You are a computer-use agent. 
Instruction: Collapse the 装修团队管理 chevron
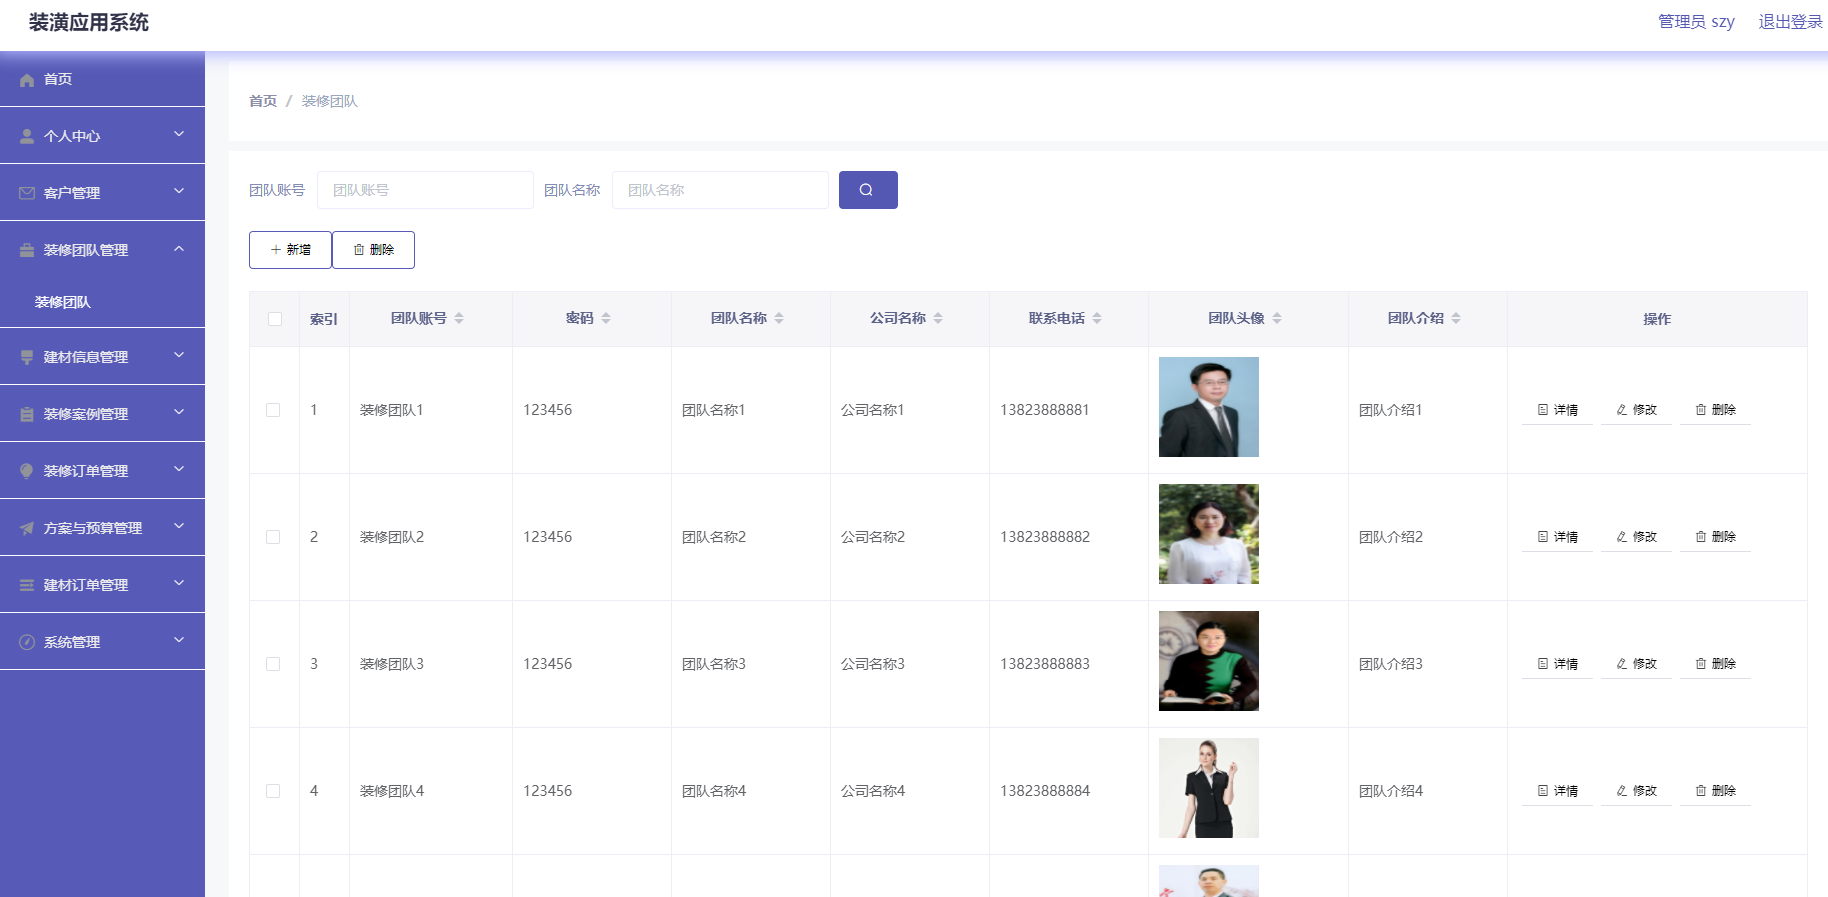[179, 248]
